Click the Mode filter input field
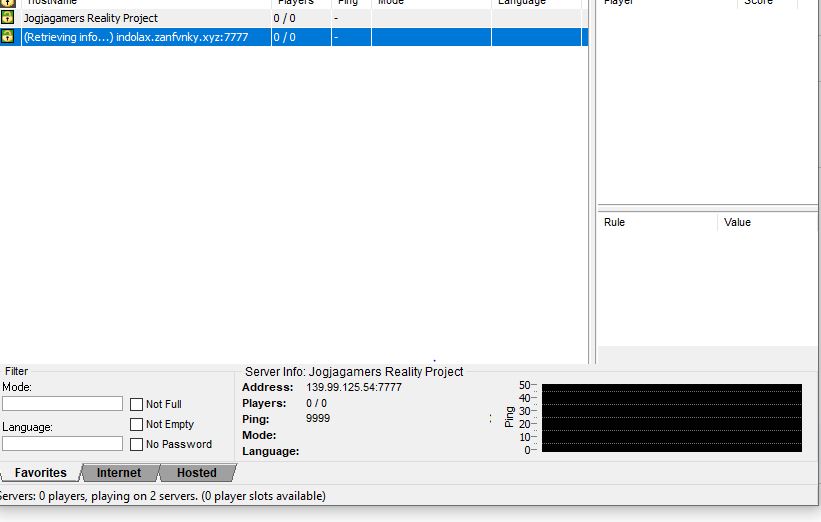The height and width of the screenshot is (522, 821). pos(62,404)
